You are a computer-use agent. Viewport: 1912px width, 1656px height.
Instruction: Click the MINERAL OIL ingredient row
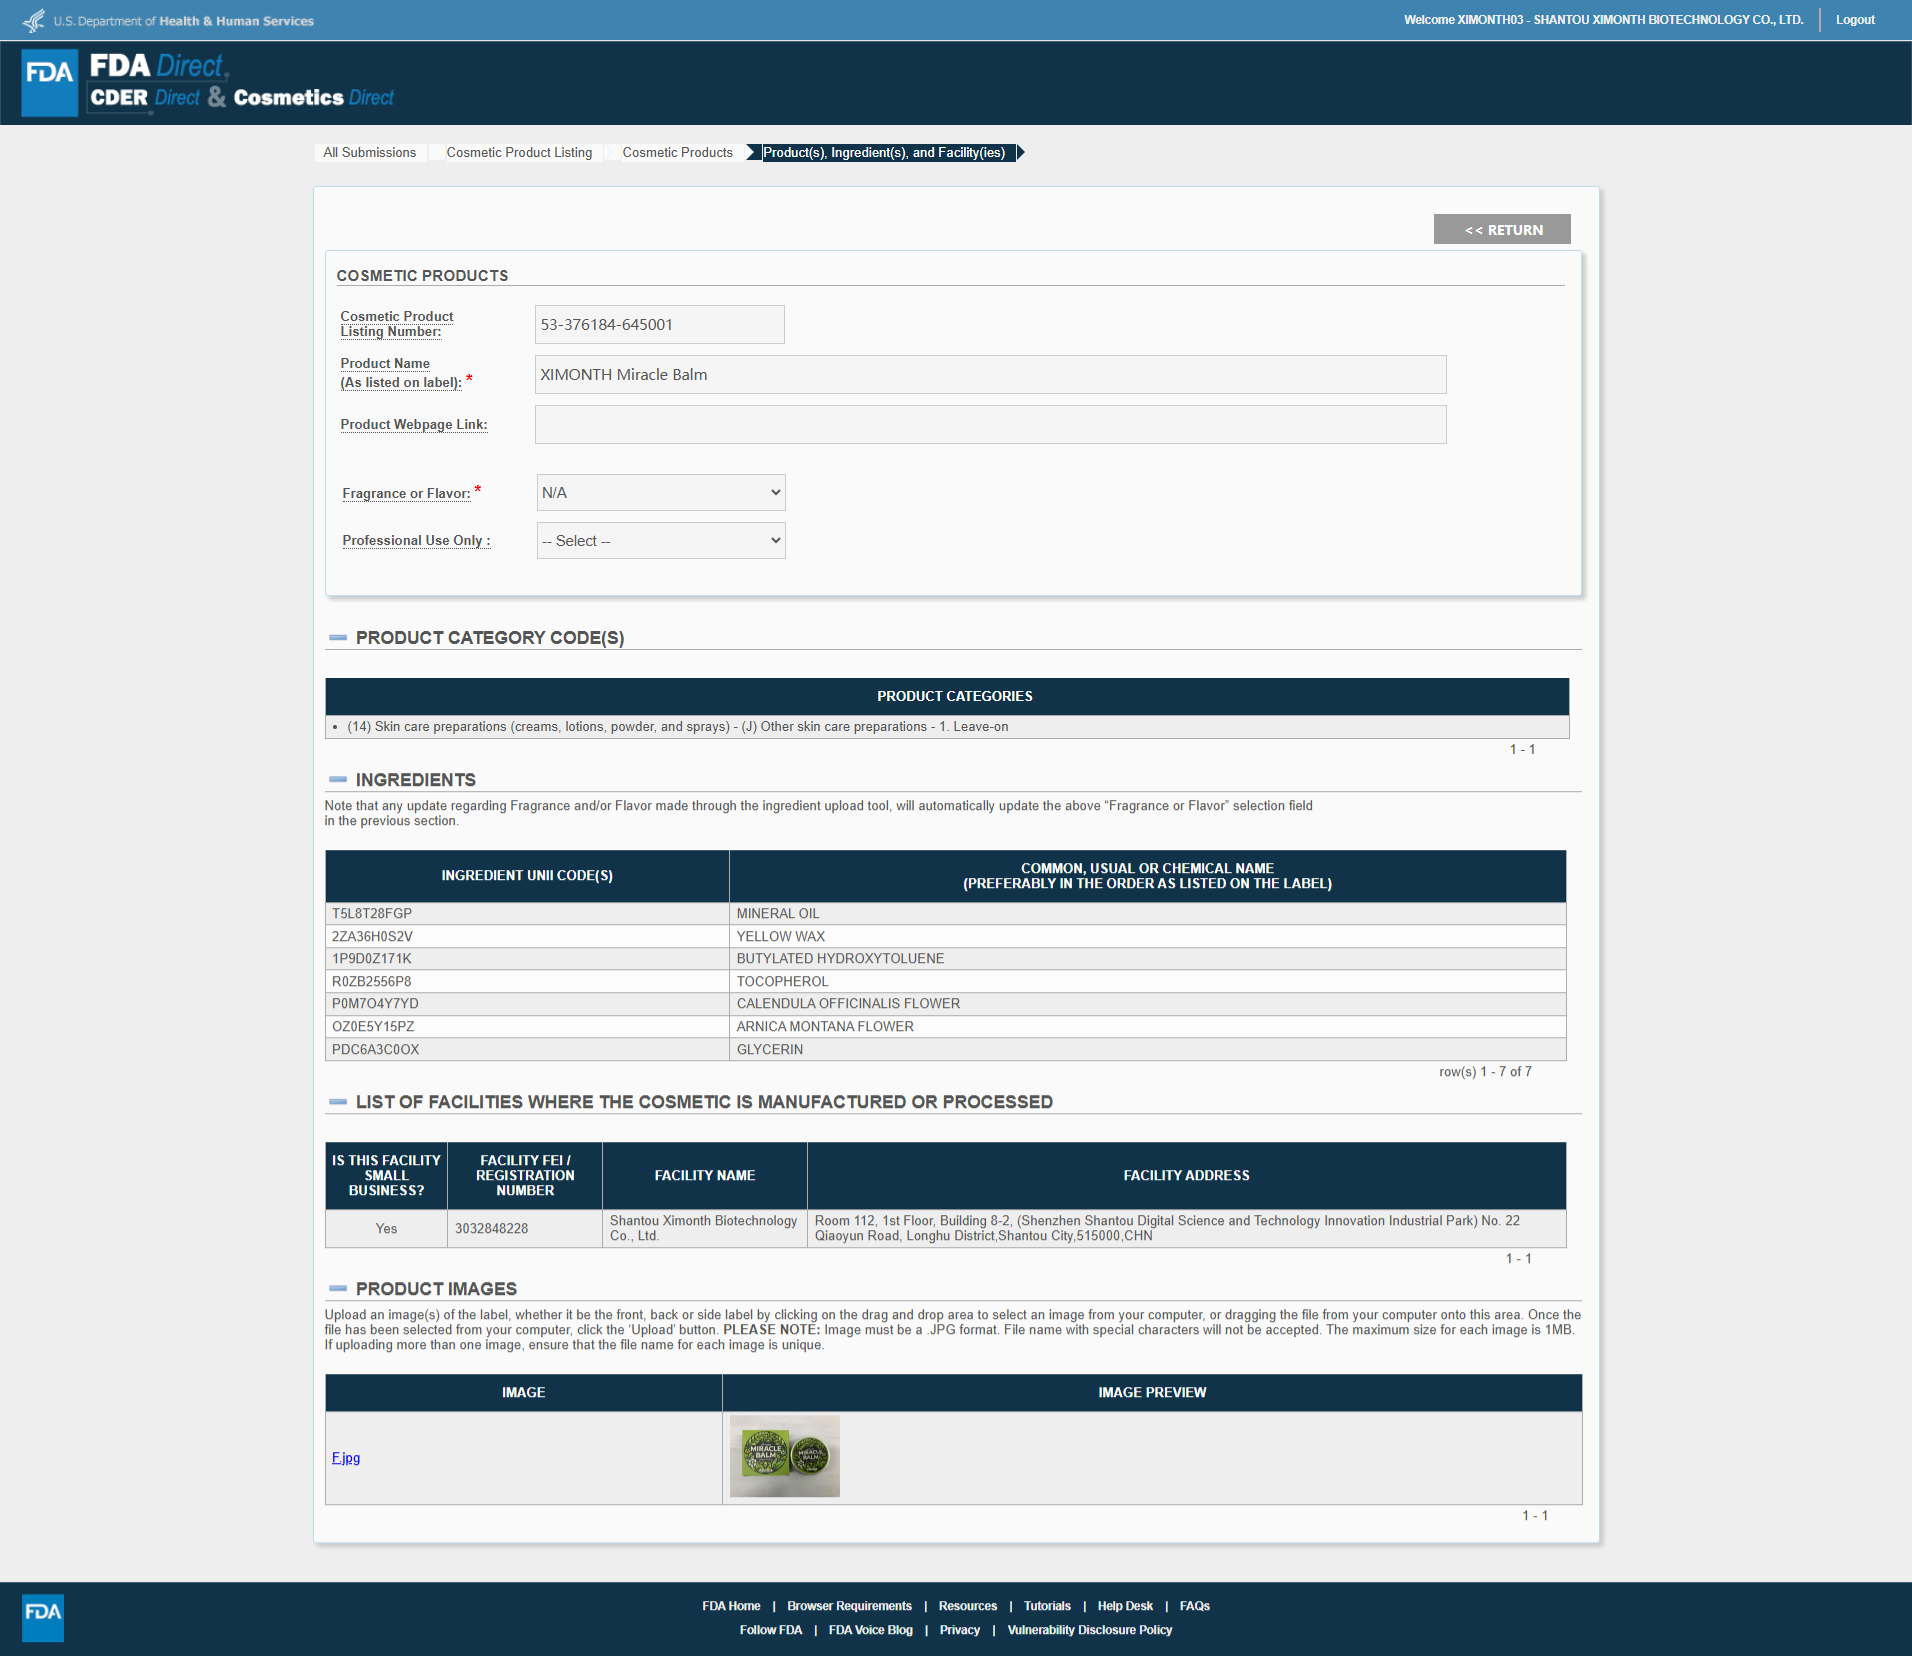click(946, 914)
